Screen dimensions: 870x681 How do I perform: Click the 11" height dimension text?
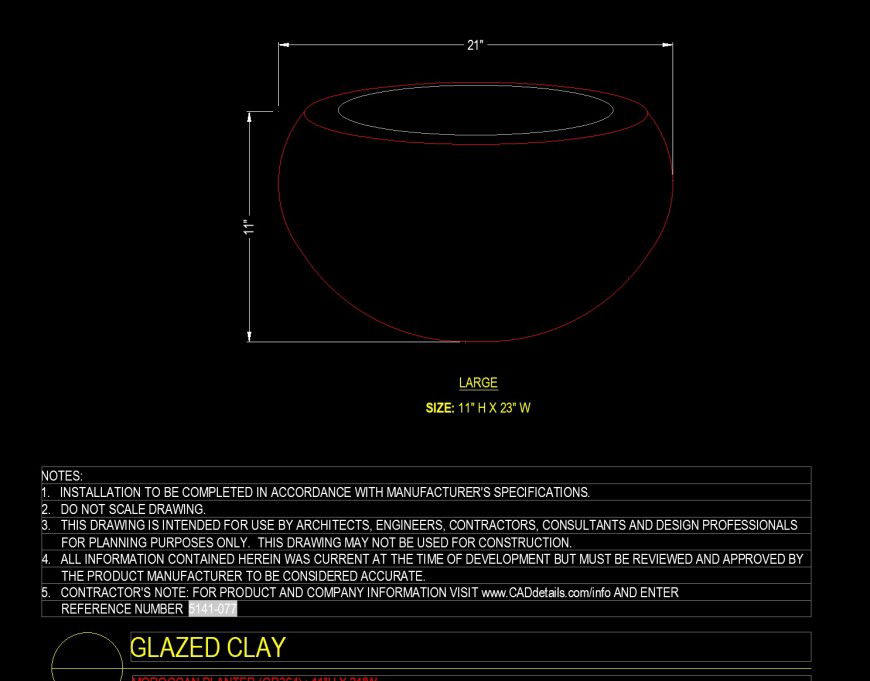tap(249, 227)
